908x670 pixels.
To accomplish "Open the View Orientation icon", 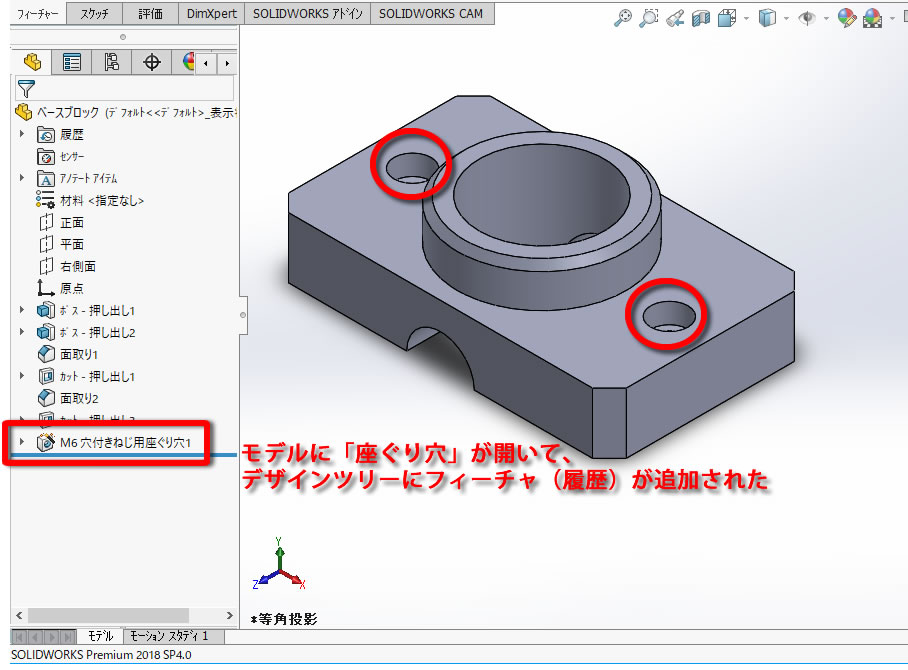I will click(727, 18).
